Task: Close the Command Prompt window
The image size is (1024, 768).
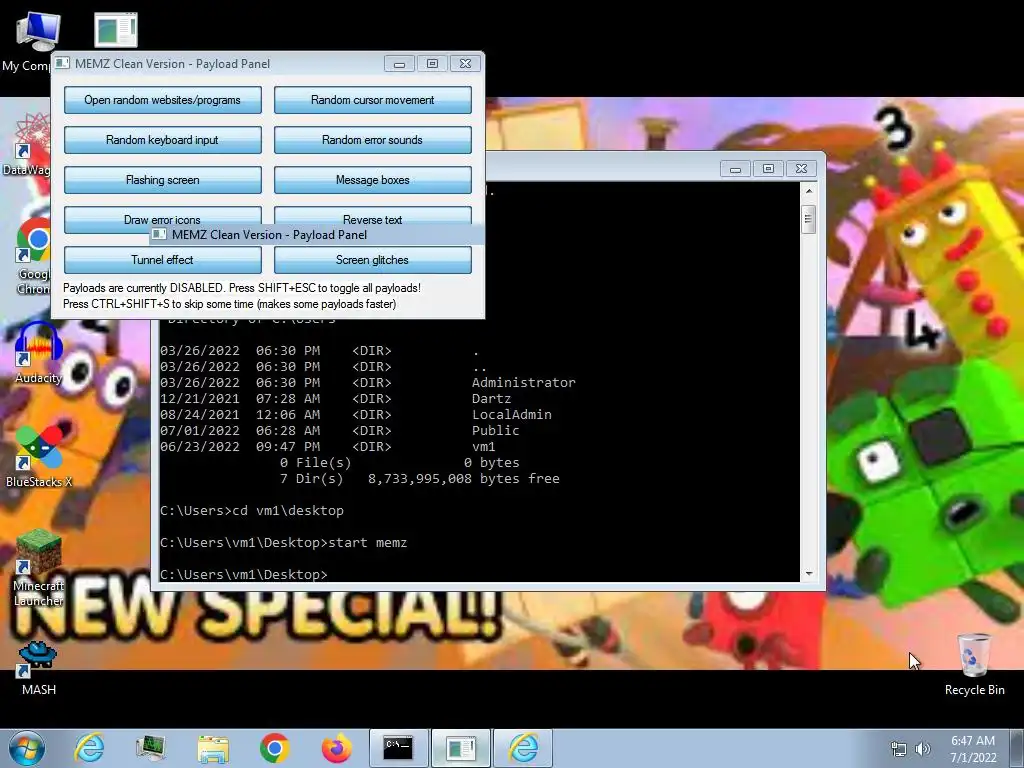Action: [801, 169]
